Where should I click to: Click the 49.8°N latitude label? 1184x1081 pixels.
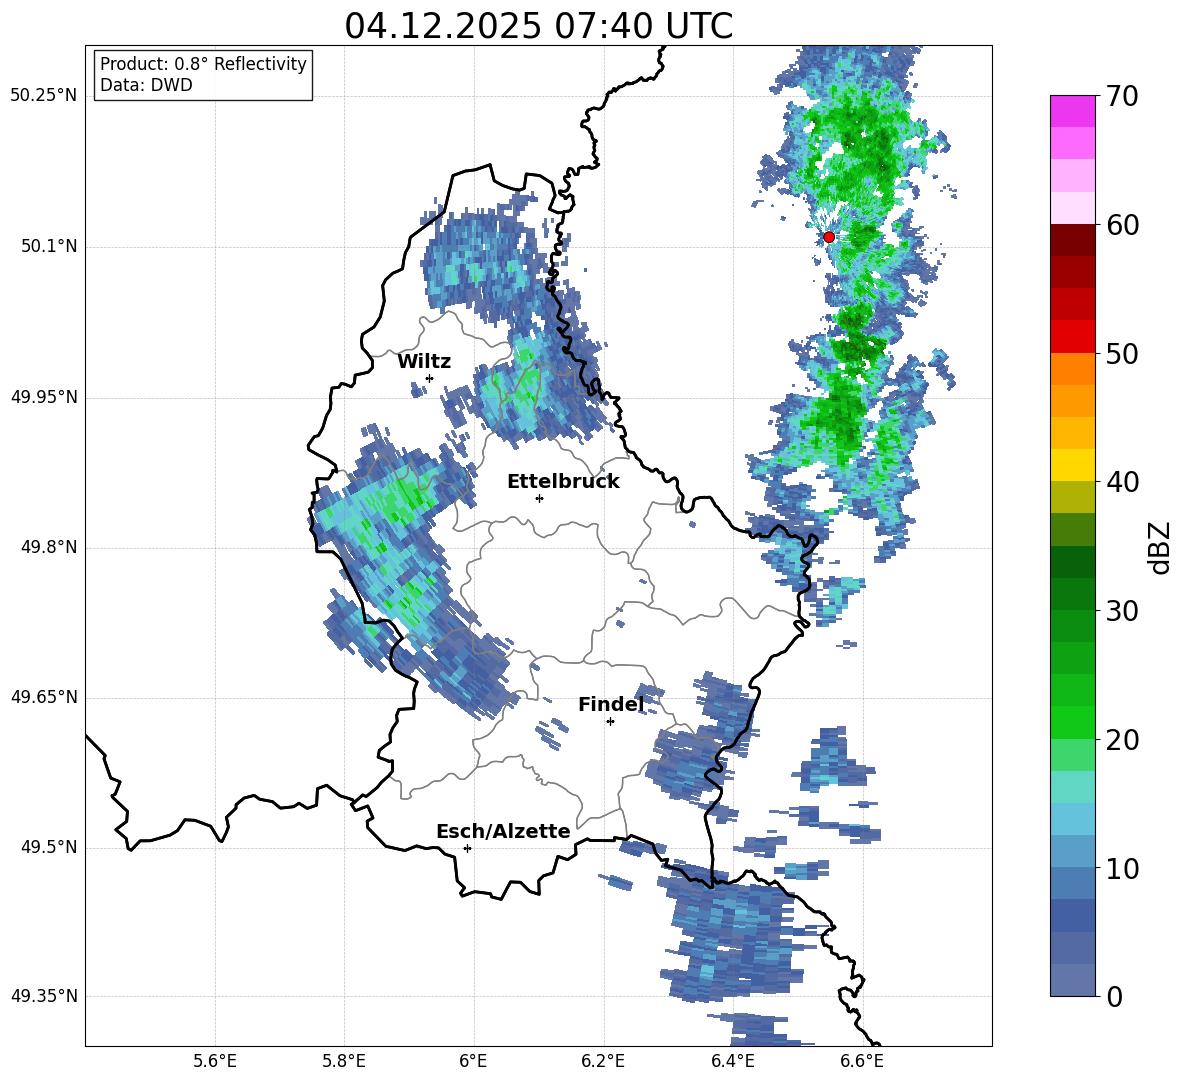click(50, 547)
